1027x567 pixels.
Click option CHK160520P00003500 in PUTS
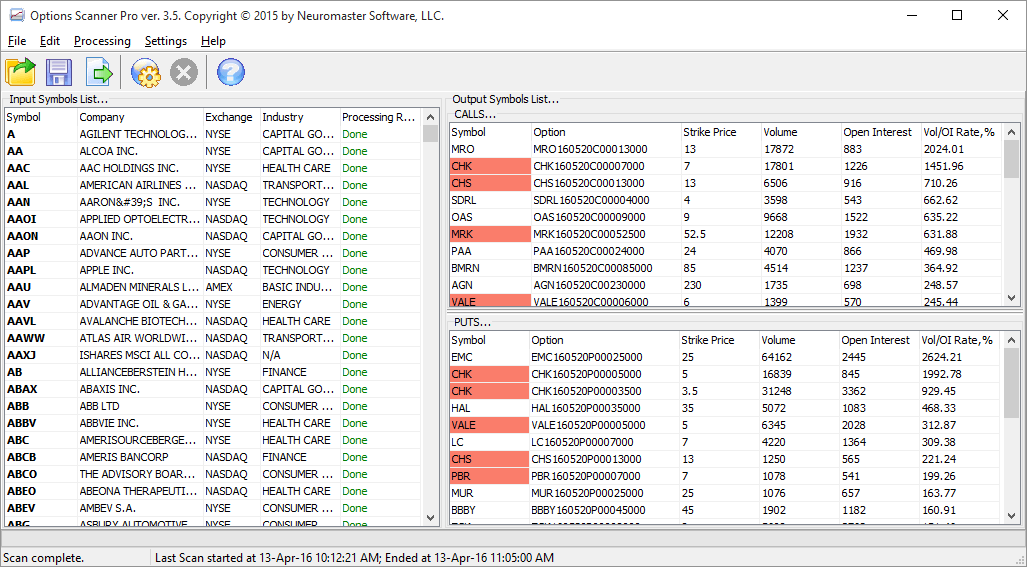(604, 392)
